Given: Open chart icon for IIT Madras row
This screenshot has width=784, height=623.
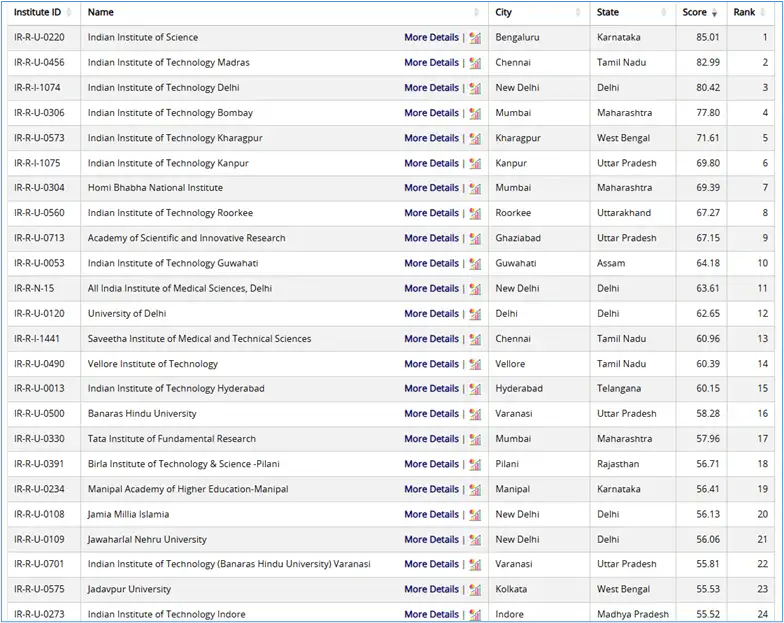Looking at the screenshot, I should (475, 62).
